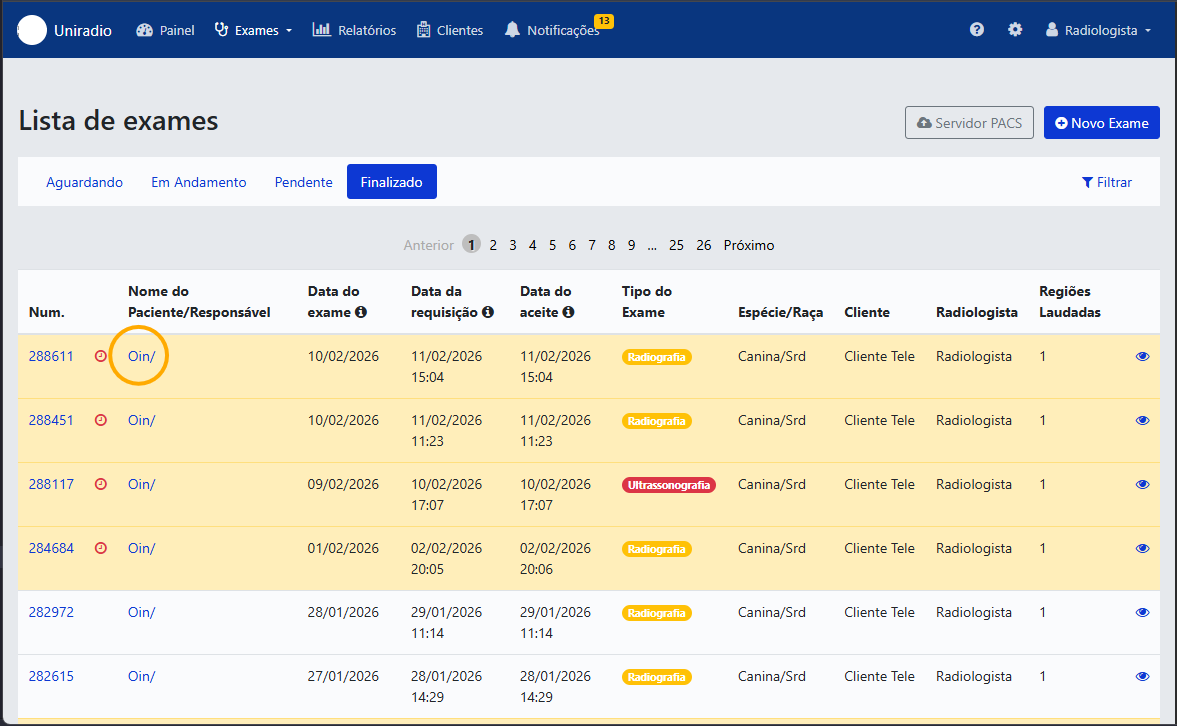Click info icon beside Data do aceite
The image size is (1177, 726).
[568, 312]
